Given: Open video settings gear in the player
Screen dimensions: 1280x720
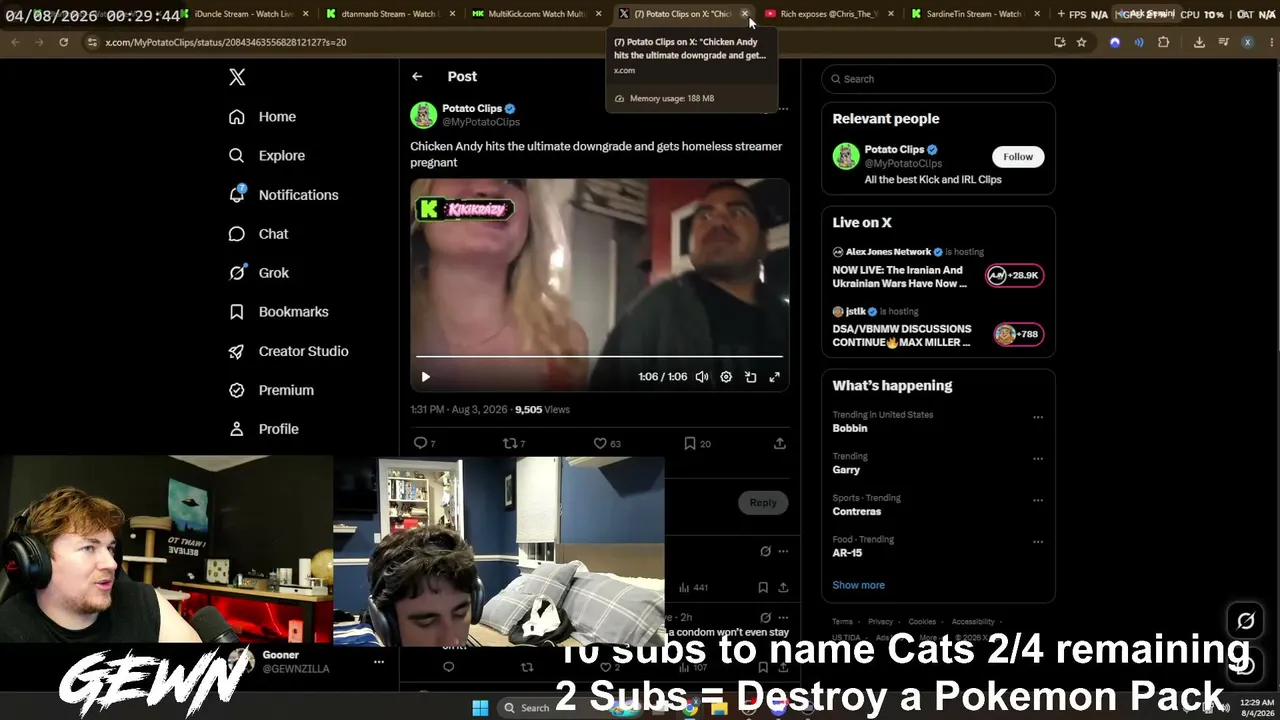Looking at the screenshot, I should pos(726,377).
